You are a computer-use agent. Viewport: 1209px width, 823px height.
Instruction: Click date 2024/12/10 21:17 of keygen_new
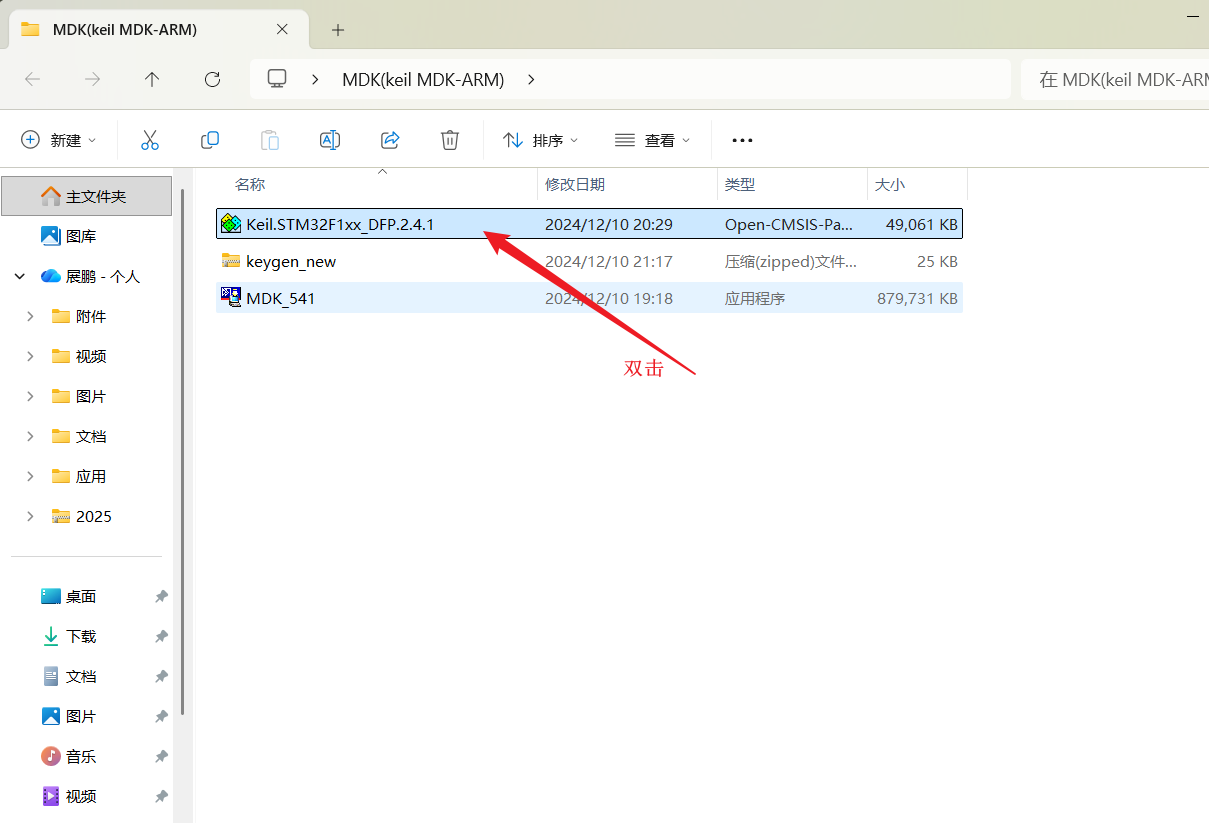pyautogui.click(x=609, y=262)
